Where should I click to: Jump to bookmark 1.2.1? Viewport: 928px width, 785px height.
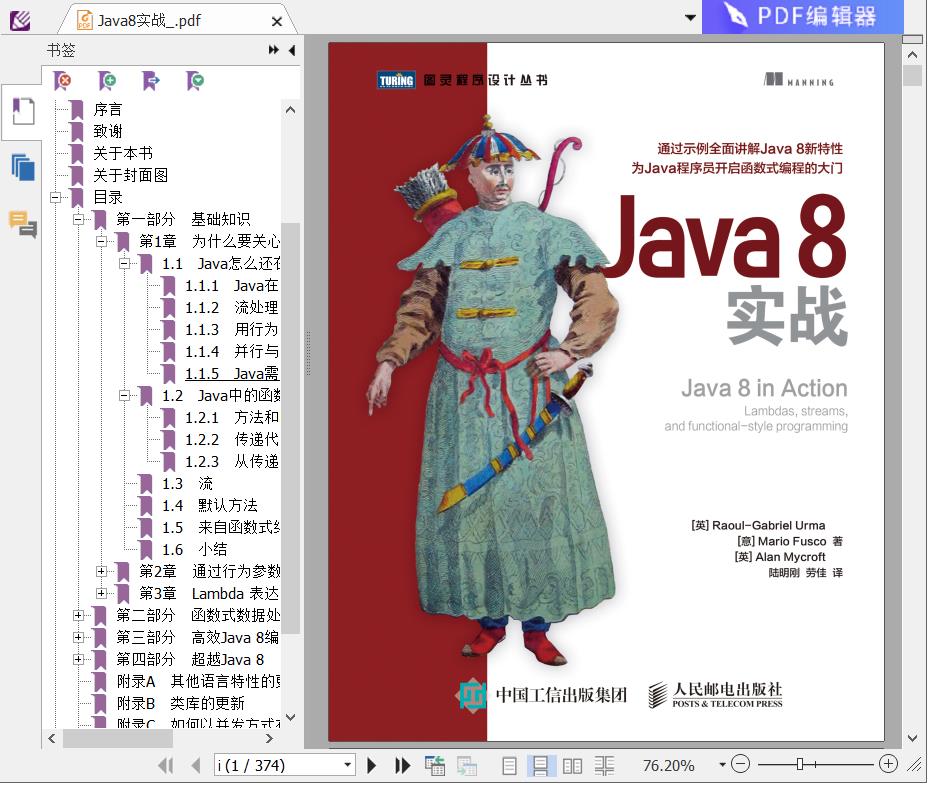pyautogui.click(x=231, y=417)
